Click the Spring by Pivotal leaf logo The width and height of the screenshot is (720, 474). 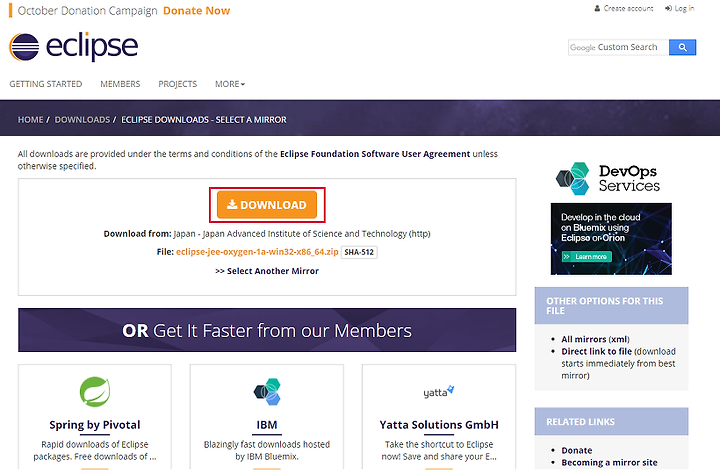(x=95, y=392)
